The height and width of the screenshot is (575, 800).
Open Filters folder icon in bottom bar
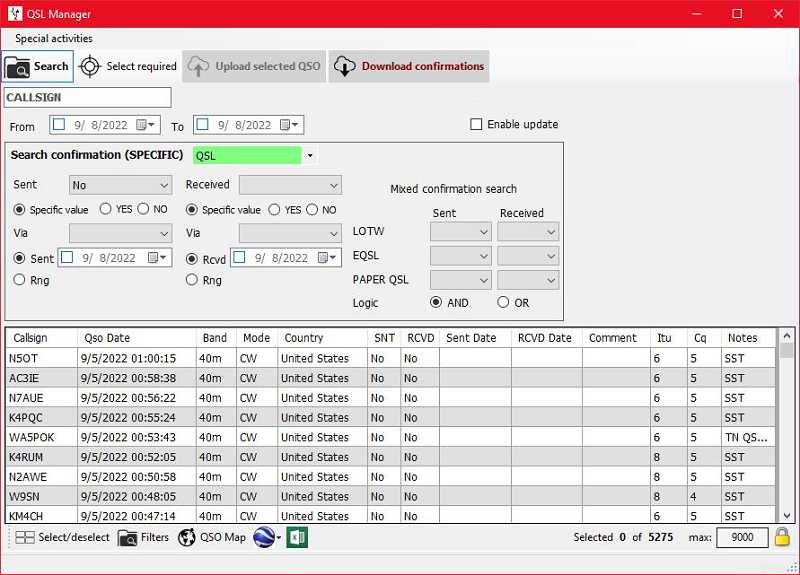(x=127, y=538)
